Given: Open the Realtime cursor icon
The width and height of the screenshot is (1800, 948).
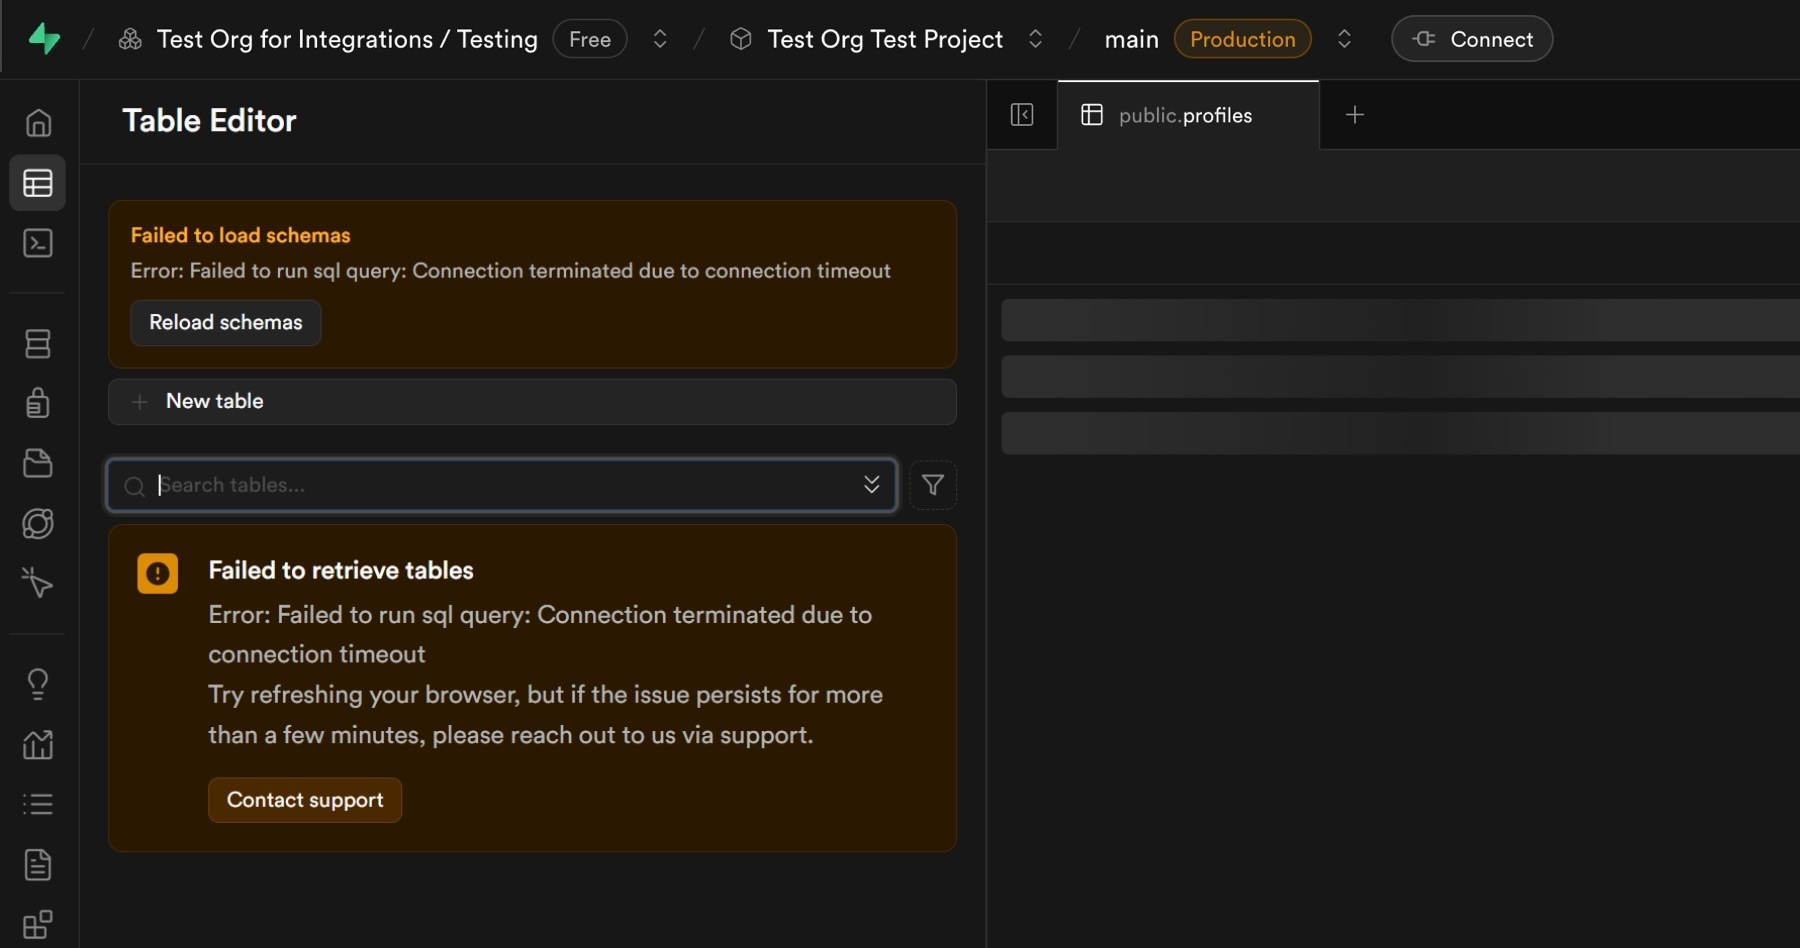Looking at the screenshot, I should pyautogui.click(x=38, y=583).
